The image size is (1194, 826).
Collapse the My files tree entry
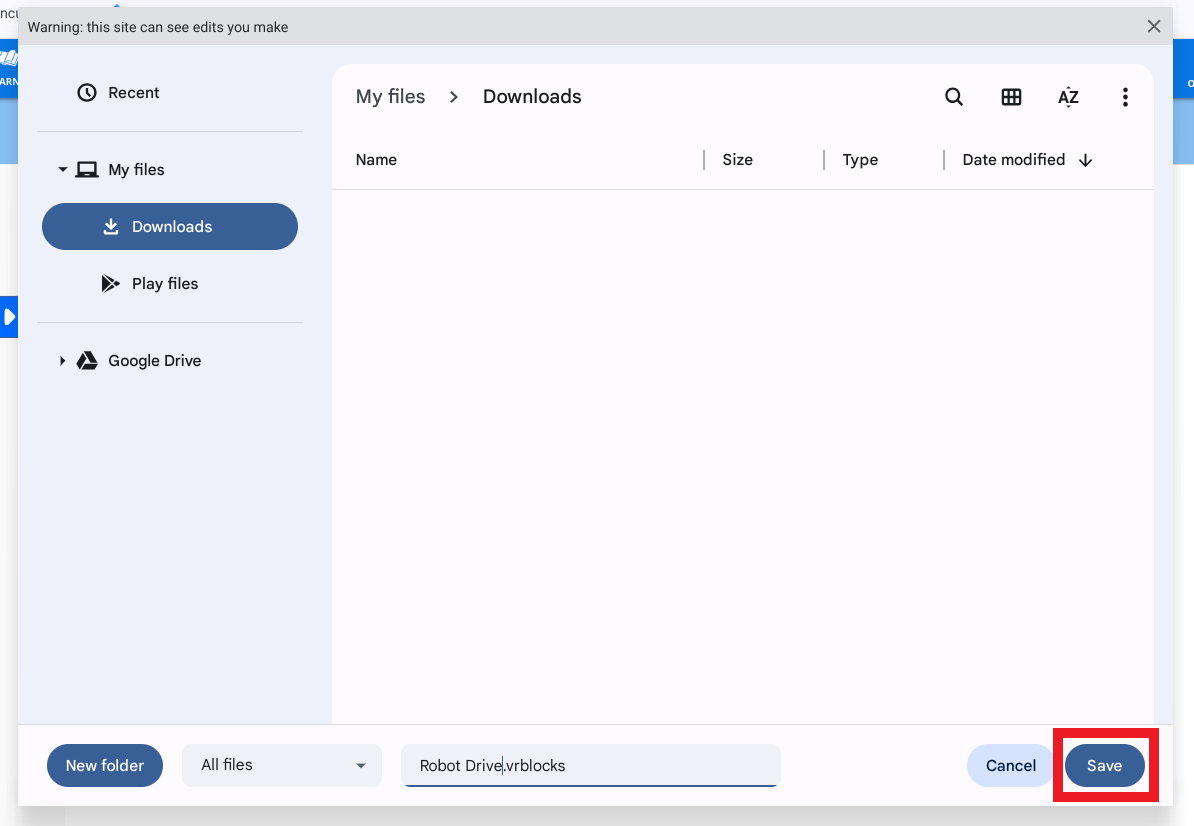(62, 169)
